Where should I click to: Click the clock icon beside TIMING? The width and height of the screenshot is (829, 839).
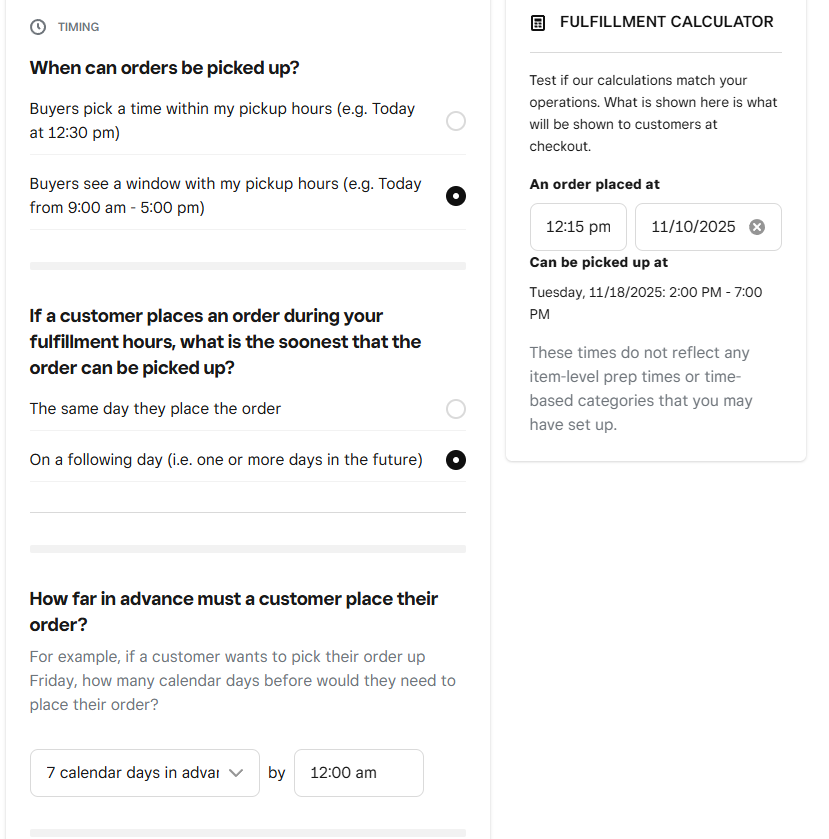[x=38, y=27]
